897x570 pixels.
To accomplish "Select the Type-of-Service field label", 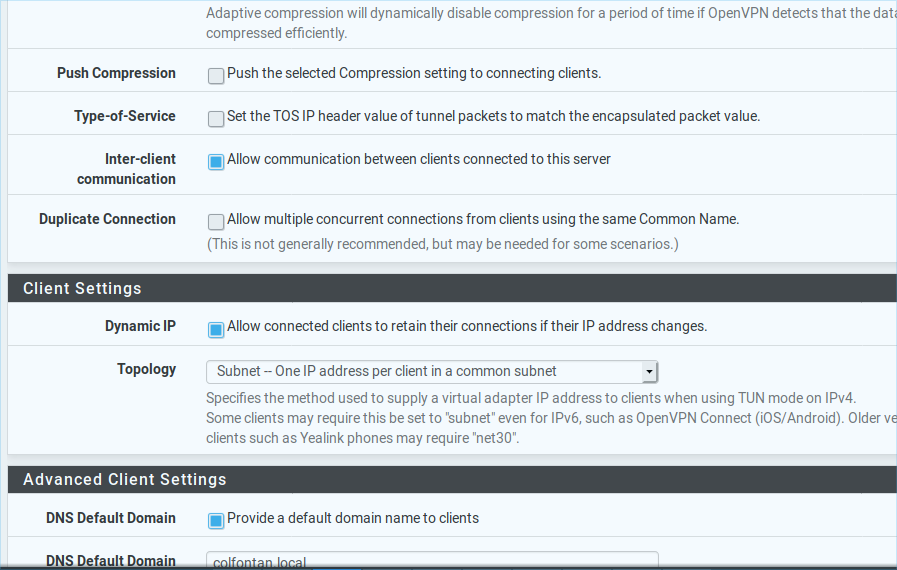I will [124, 116].
